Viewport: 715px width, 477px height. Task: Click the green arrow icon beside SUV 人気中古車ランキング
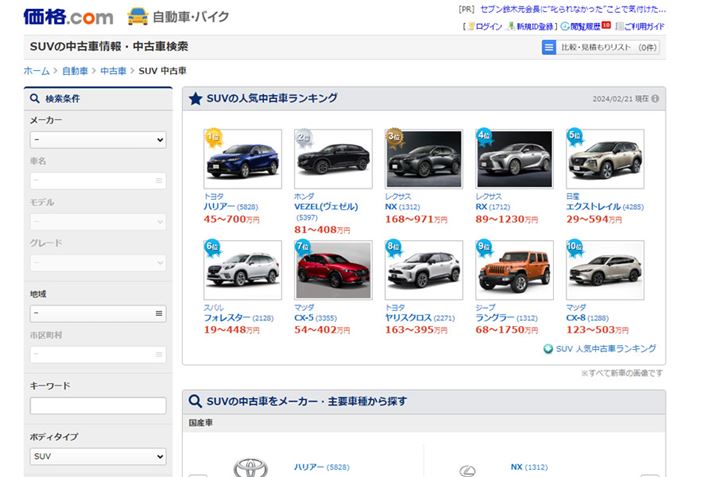point(548,349)
